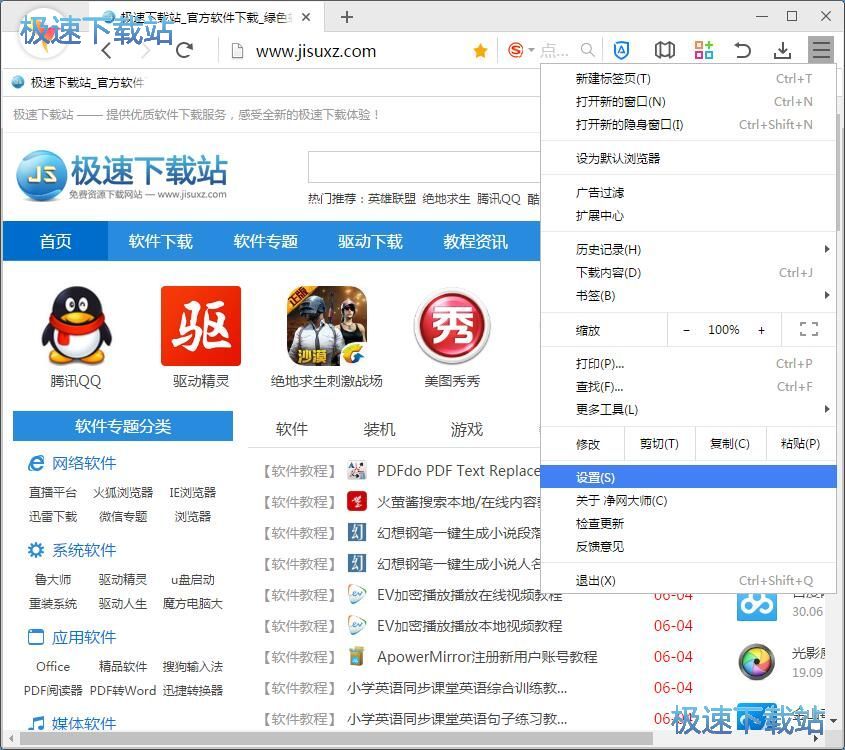Open the ad-block shield icon

(621, 51)
